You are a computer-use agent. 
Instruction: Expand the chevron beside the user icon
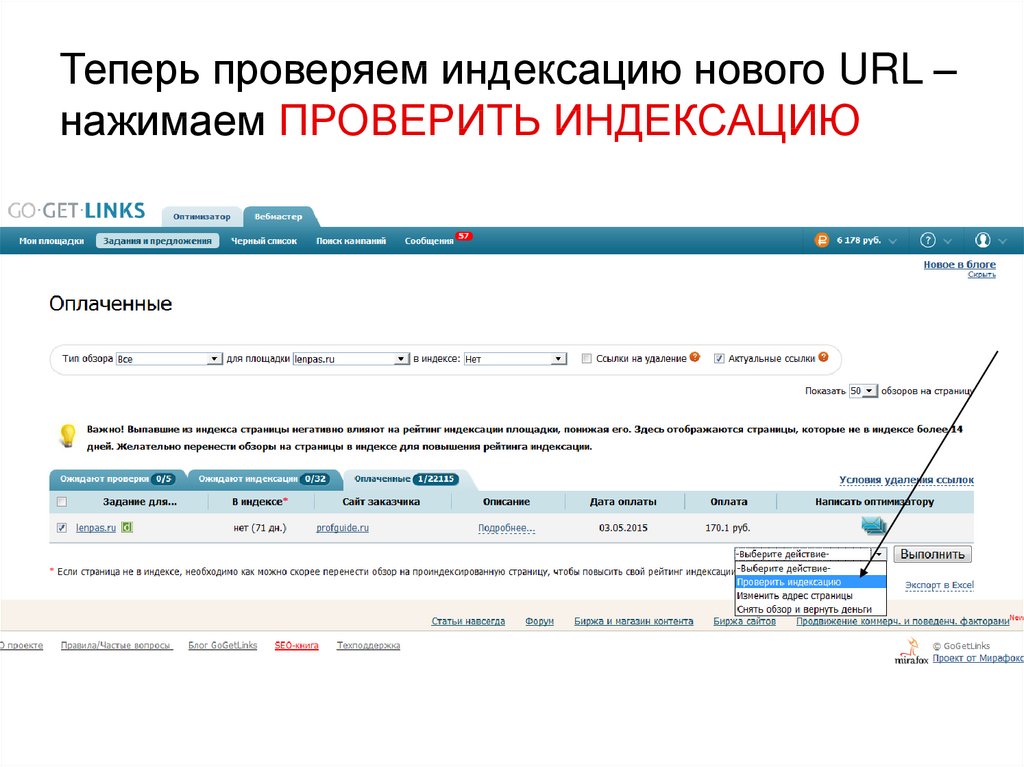point(1002,241)
